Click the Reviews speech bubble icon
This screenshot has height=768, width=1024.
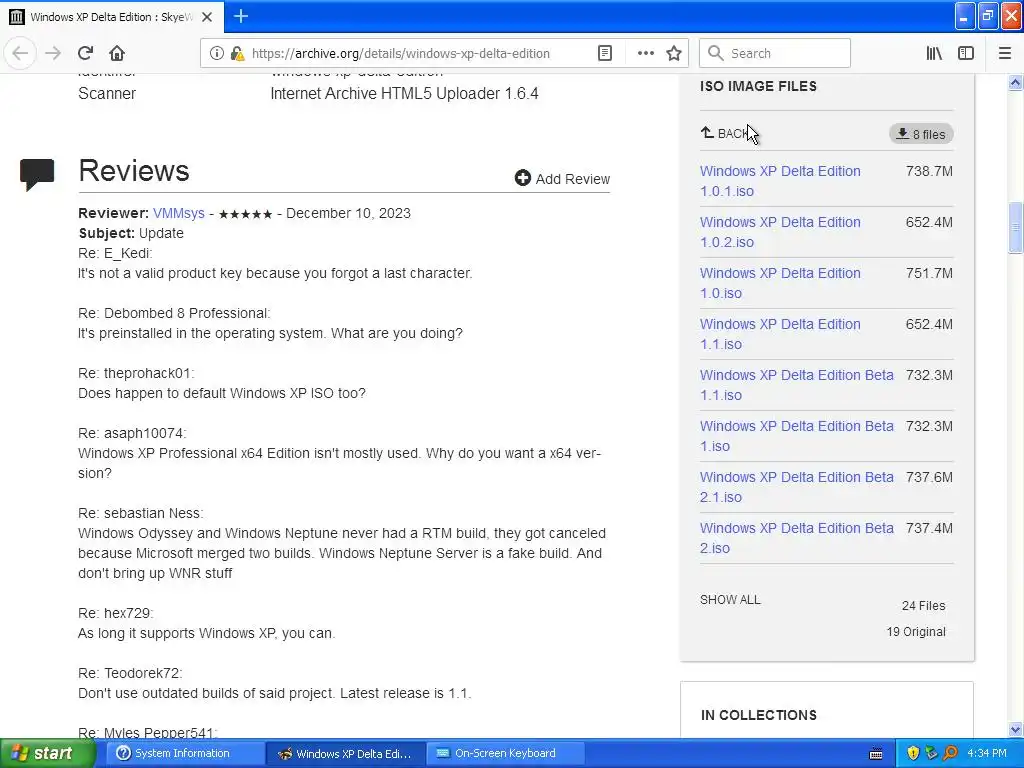pos(37,174)
